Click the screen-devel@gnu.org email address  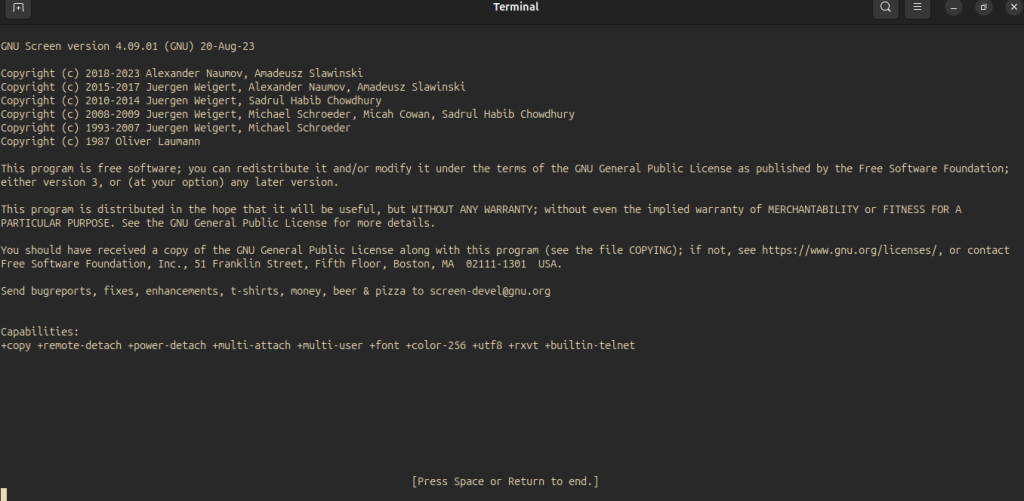pos(490,291)
